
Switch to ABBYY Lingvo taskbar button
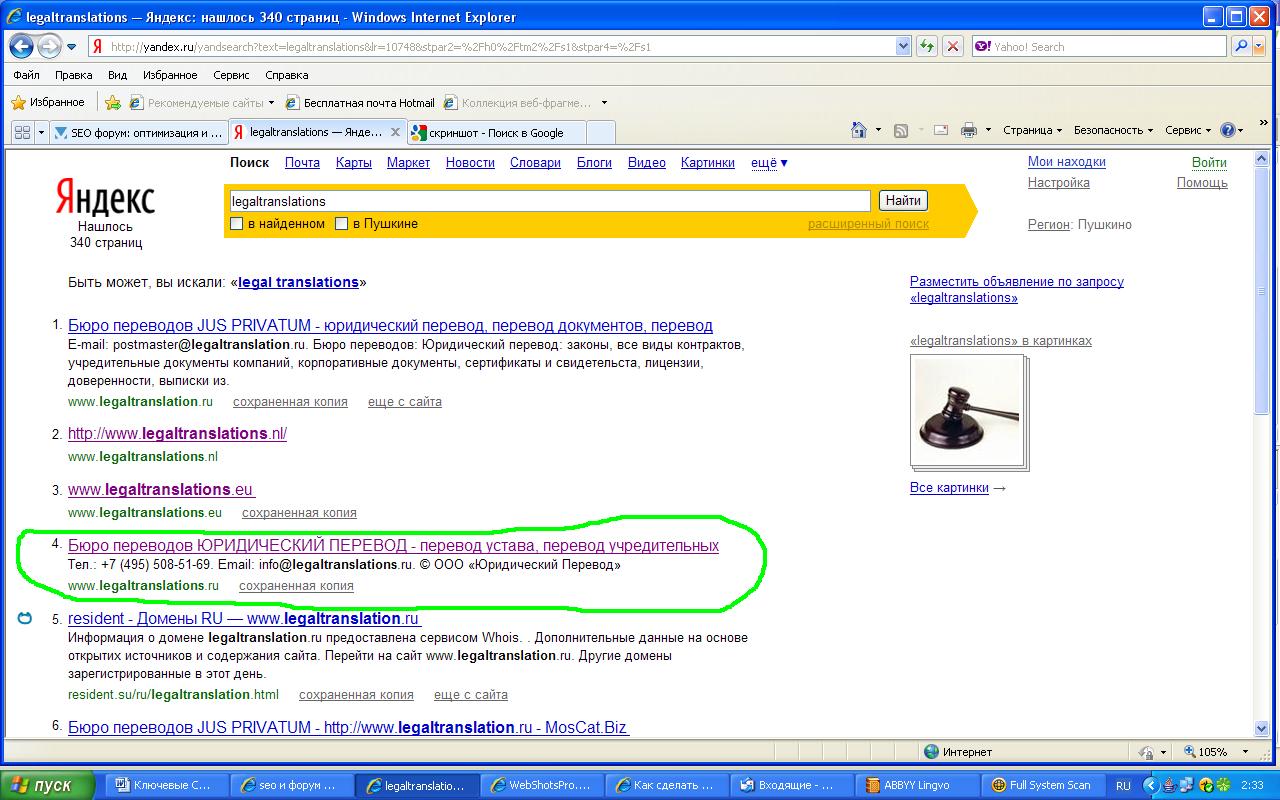[x=916, y=785]
